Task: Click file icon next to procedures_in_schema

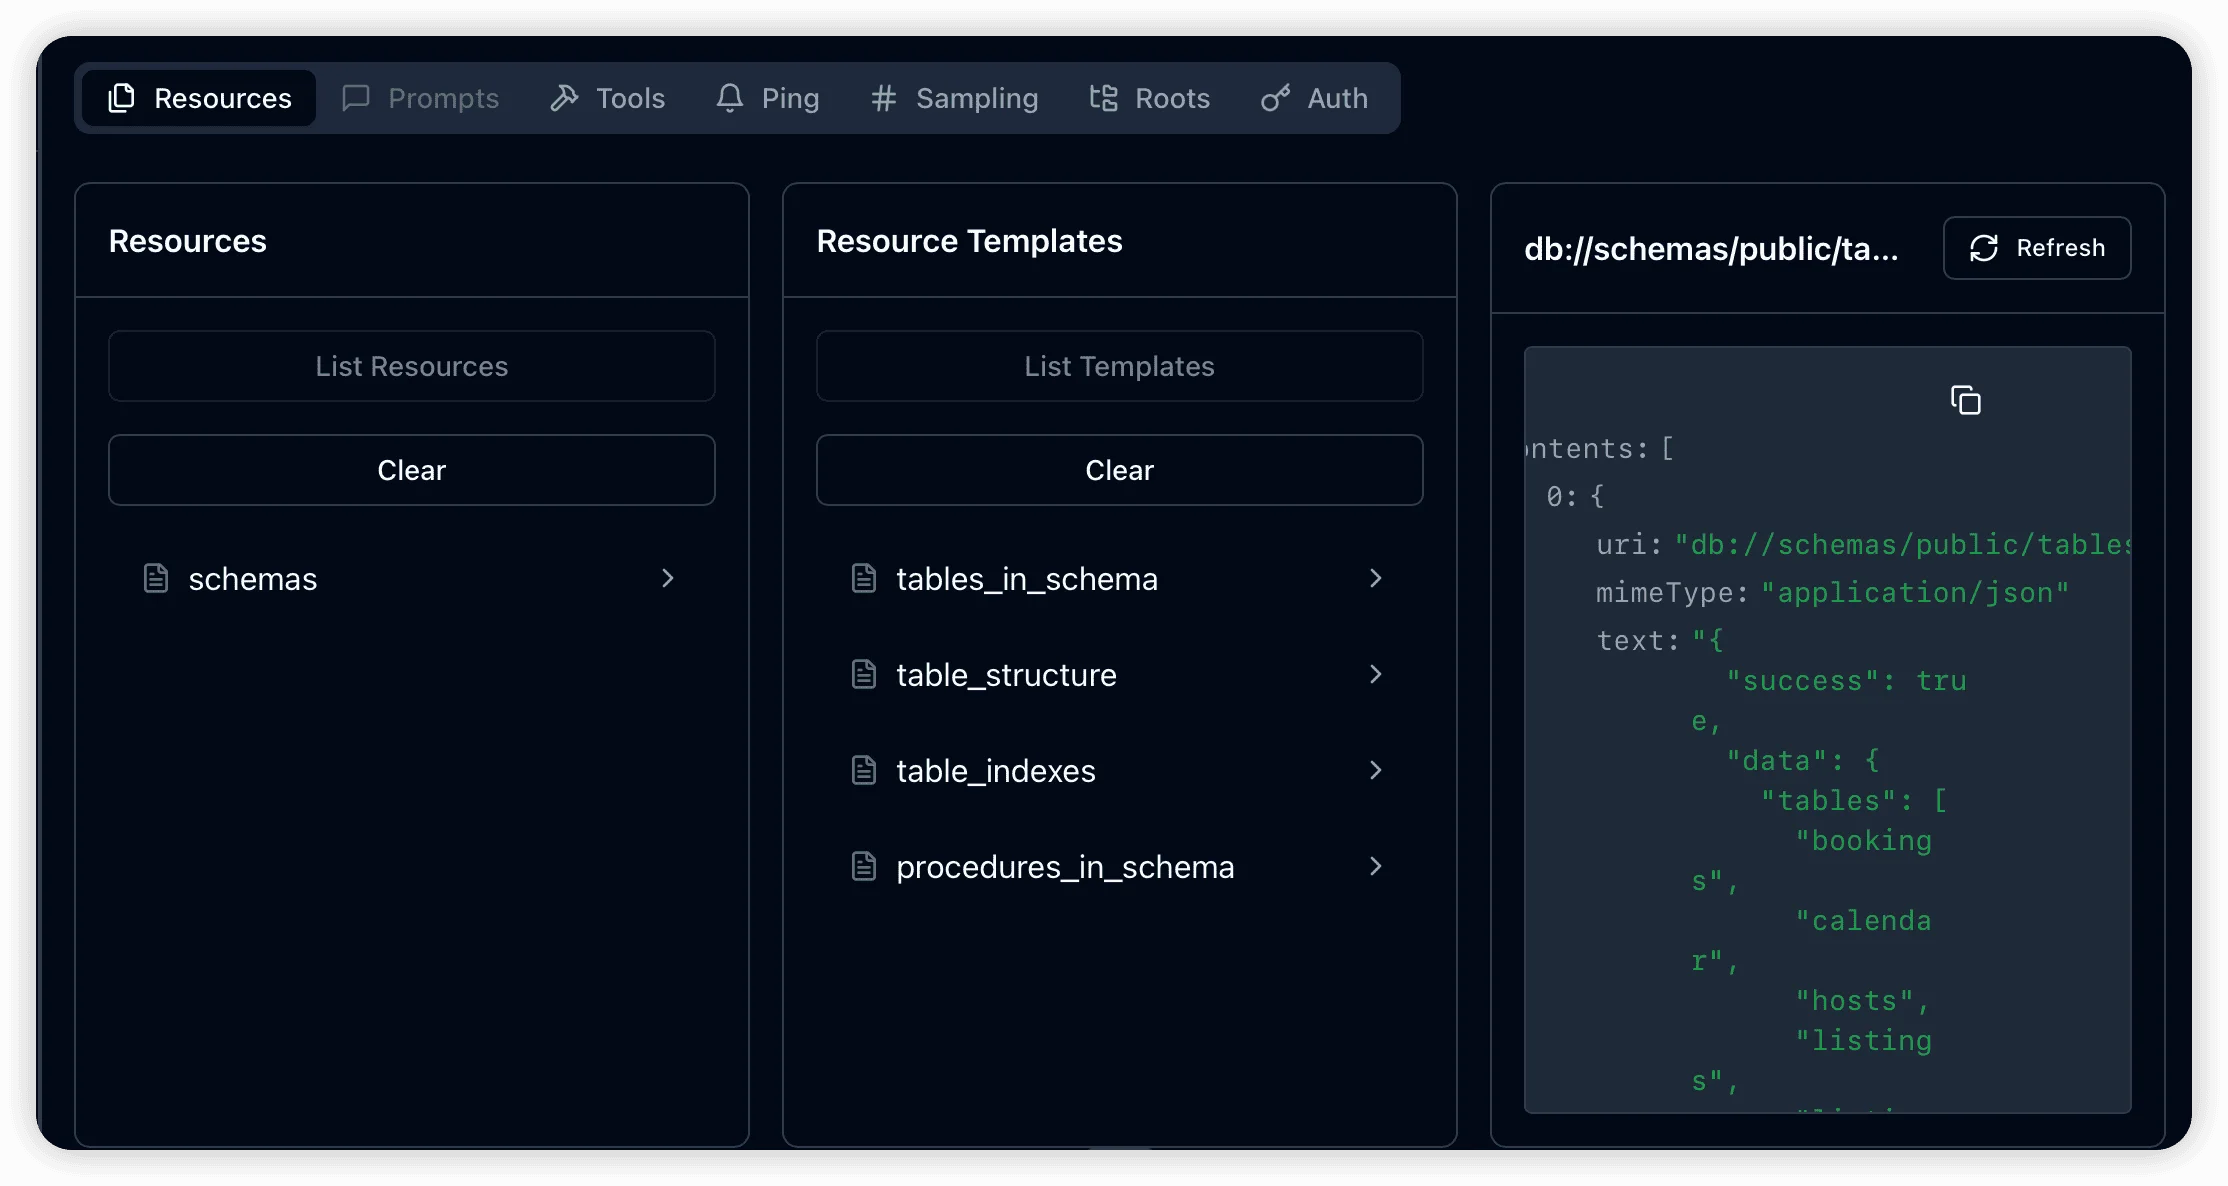Action: 864,866
